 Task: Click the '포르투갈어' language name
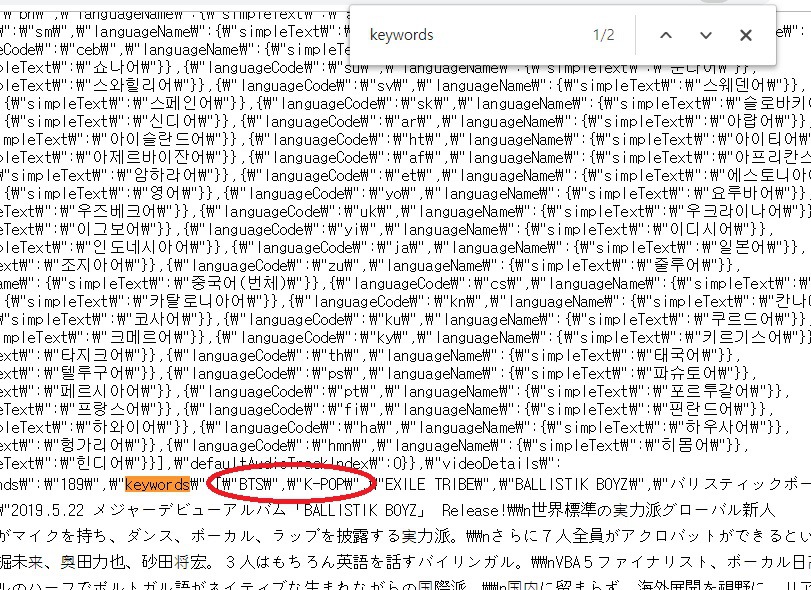pyautogui.click(x=712, y=391)
